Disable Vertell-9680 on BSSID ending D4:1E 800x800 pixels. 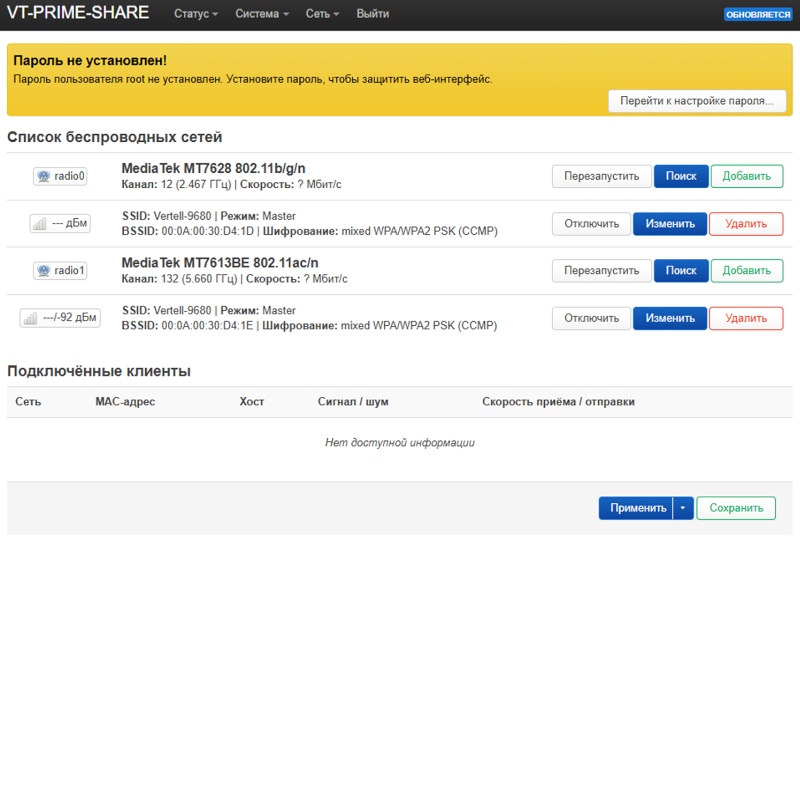point(591,318)
